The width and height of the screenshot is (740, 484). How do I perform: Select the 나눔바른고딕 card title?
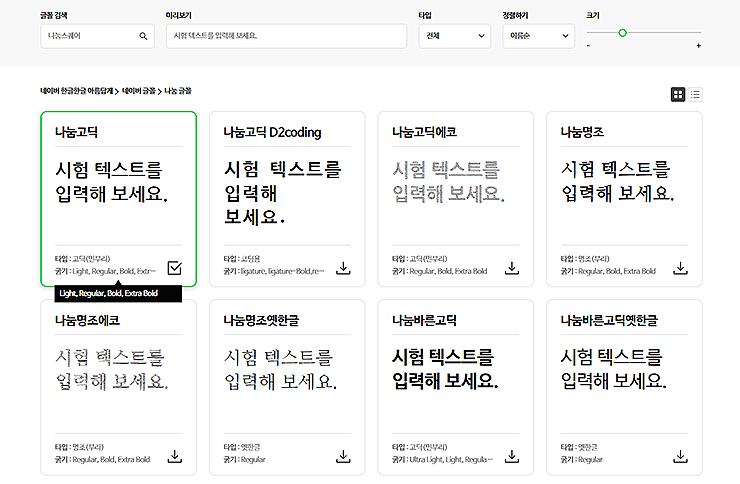point(424,320)
